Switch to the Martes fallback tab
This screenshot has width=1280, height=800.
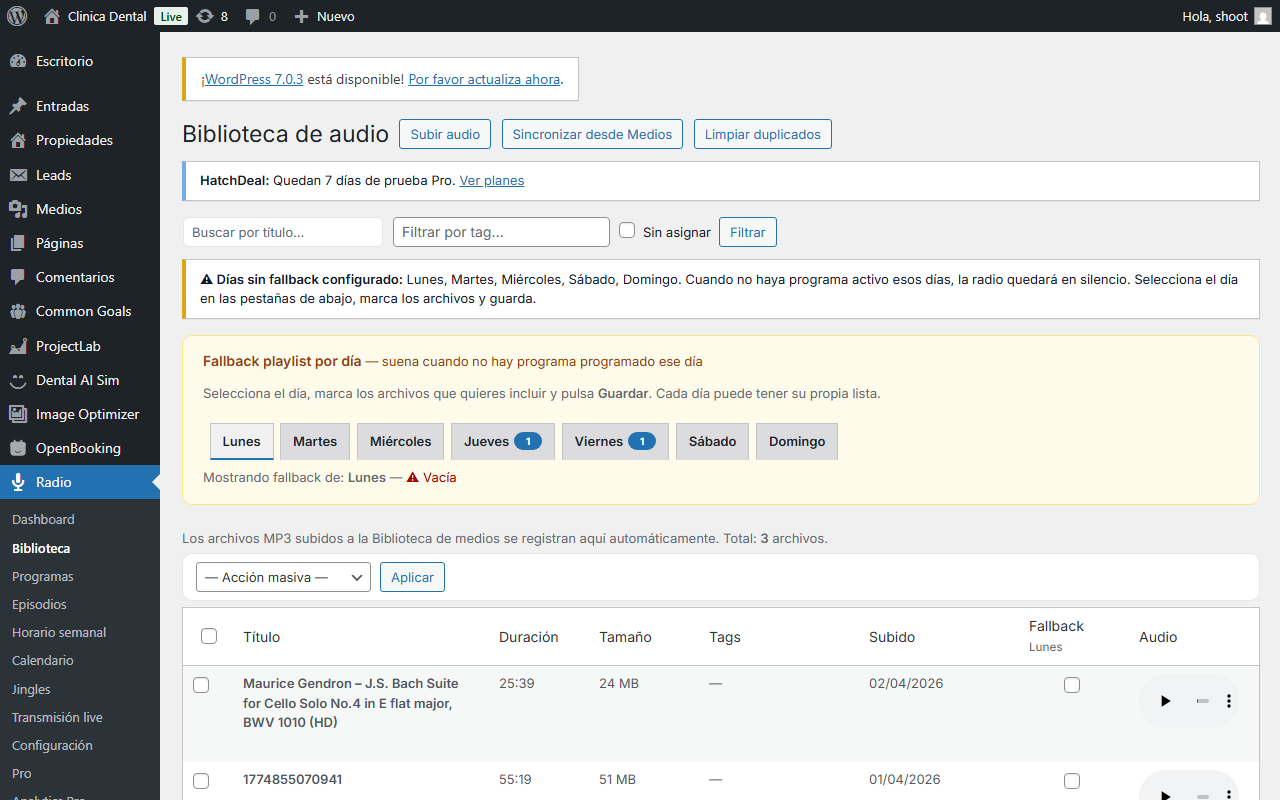pos(315,441)
